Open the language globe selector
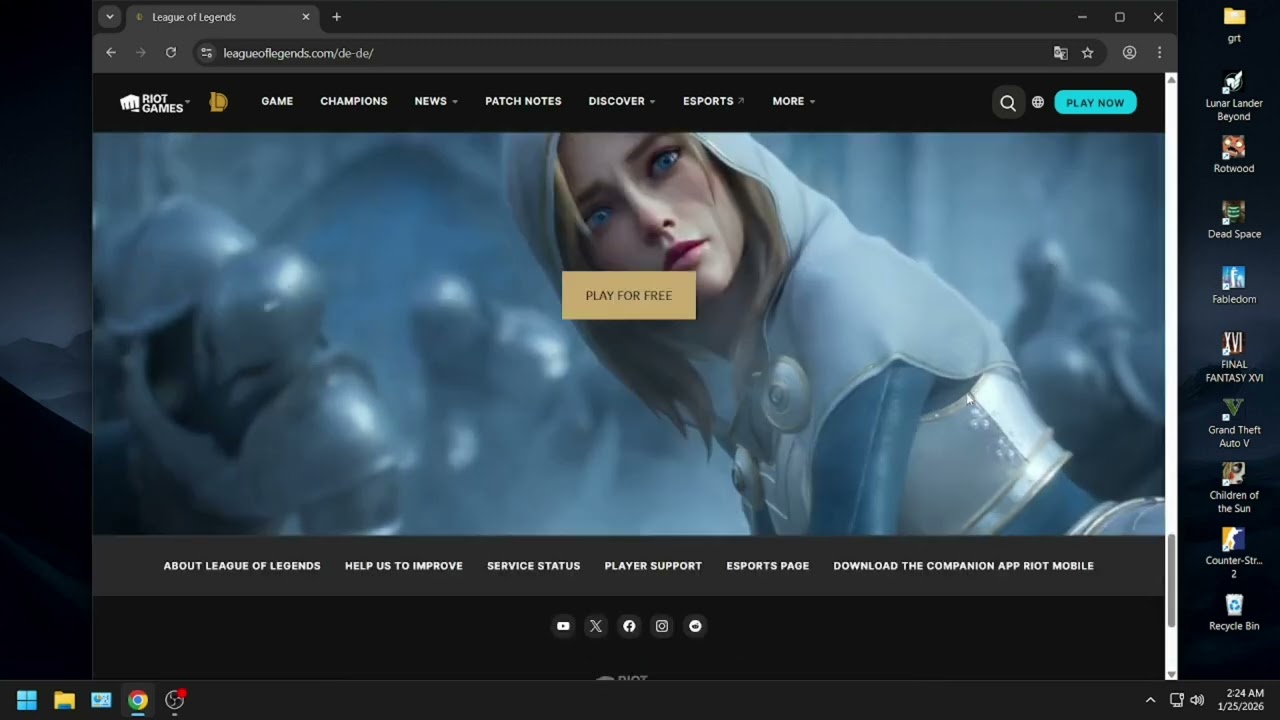 [1038, 102]
